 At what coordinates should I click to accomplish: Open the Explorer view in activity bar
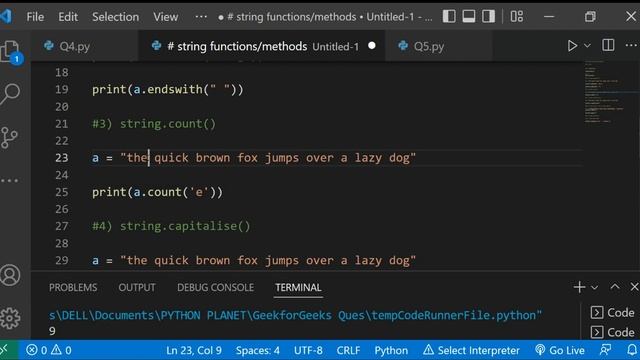click(10, 52)
